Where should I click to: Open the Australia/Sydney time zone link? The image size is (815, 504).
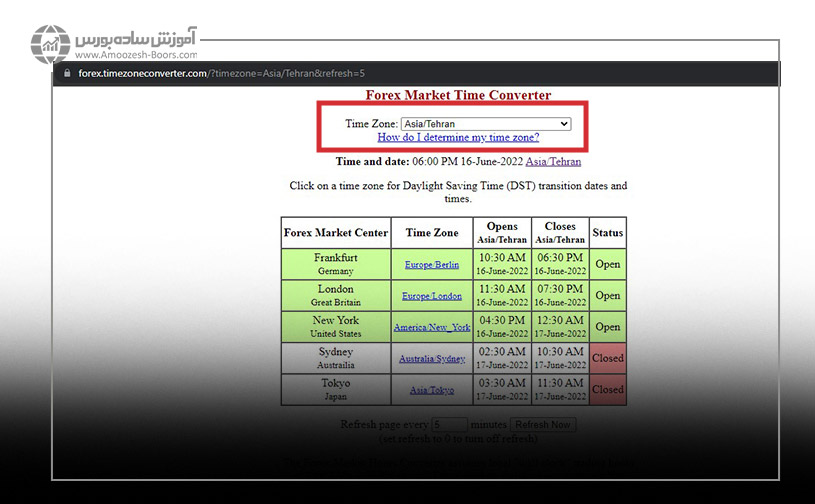tap(431, 358)
